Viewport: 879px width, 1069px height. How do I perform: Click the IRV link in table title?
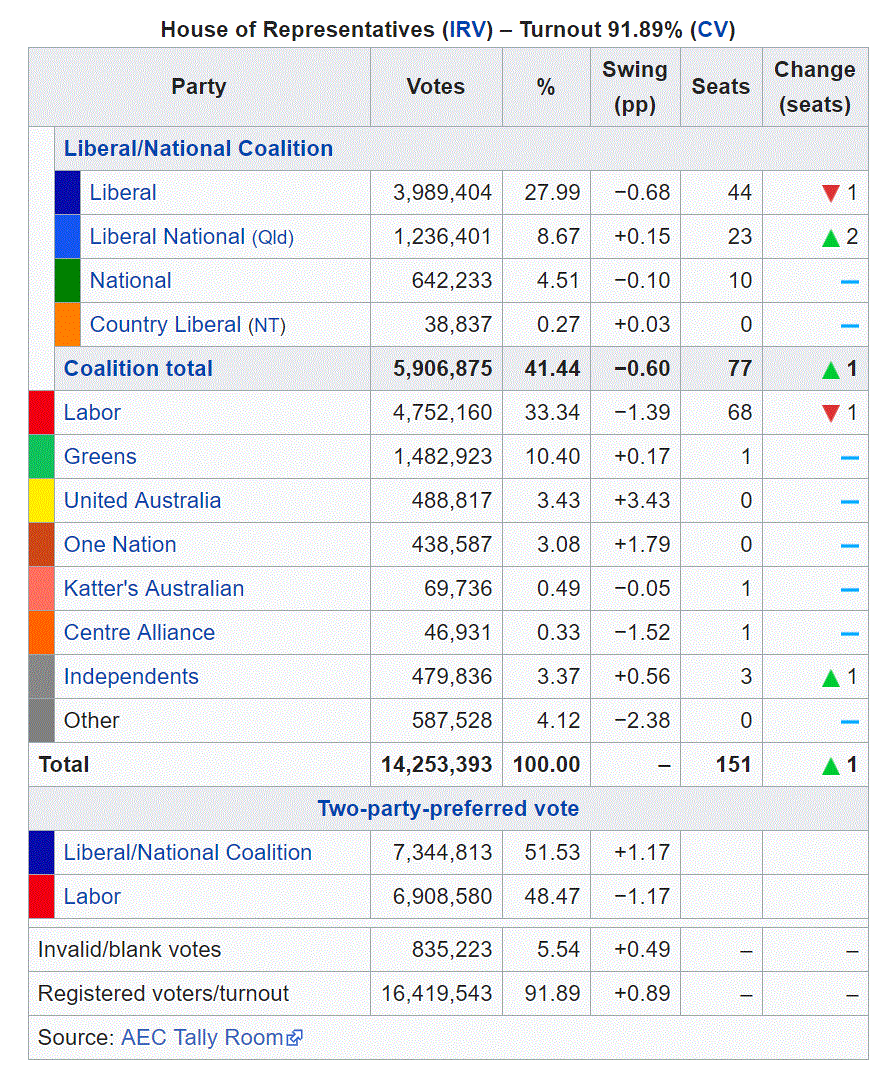tap(470, 29)
